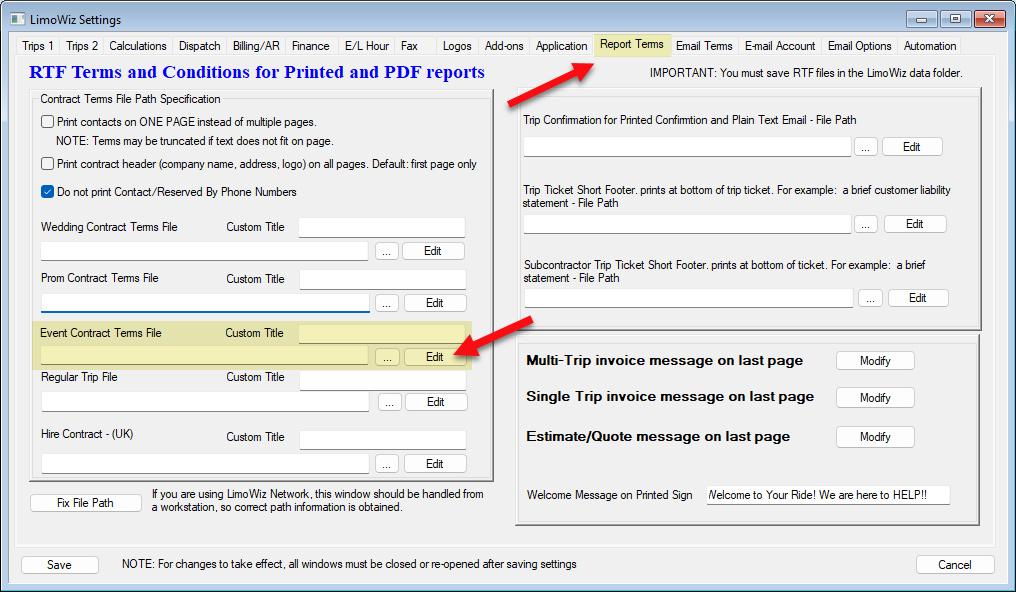Image resolution: width=1016 pixels, height=592 pixels.
Task: Switch to the Automation tab
Action: (x=930, y=46)
